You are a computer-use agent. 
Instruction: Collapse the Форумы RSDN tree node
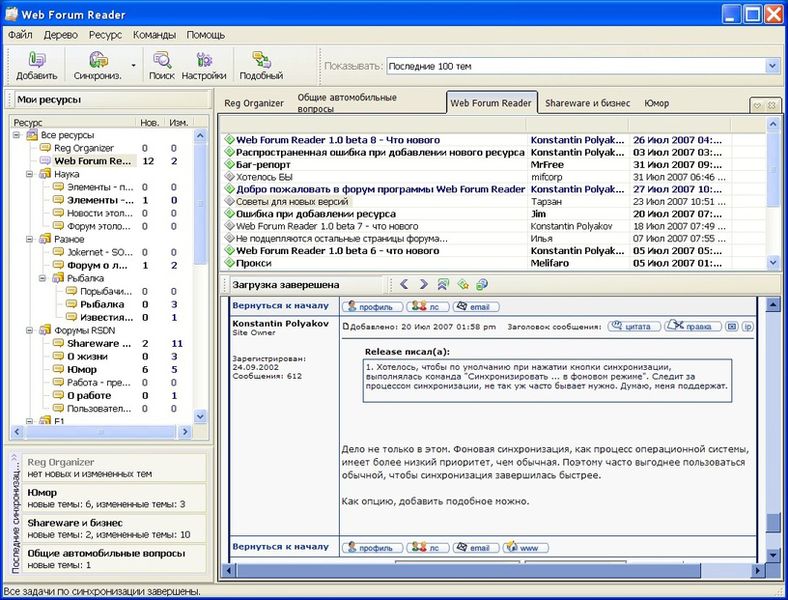click(x=31, y=330)
